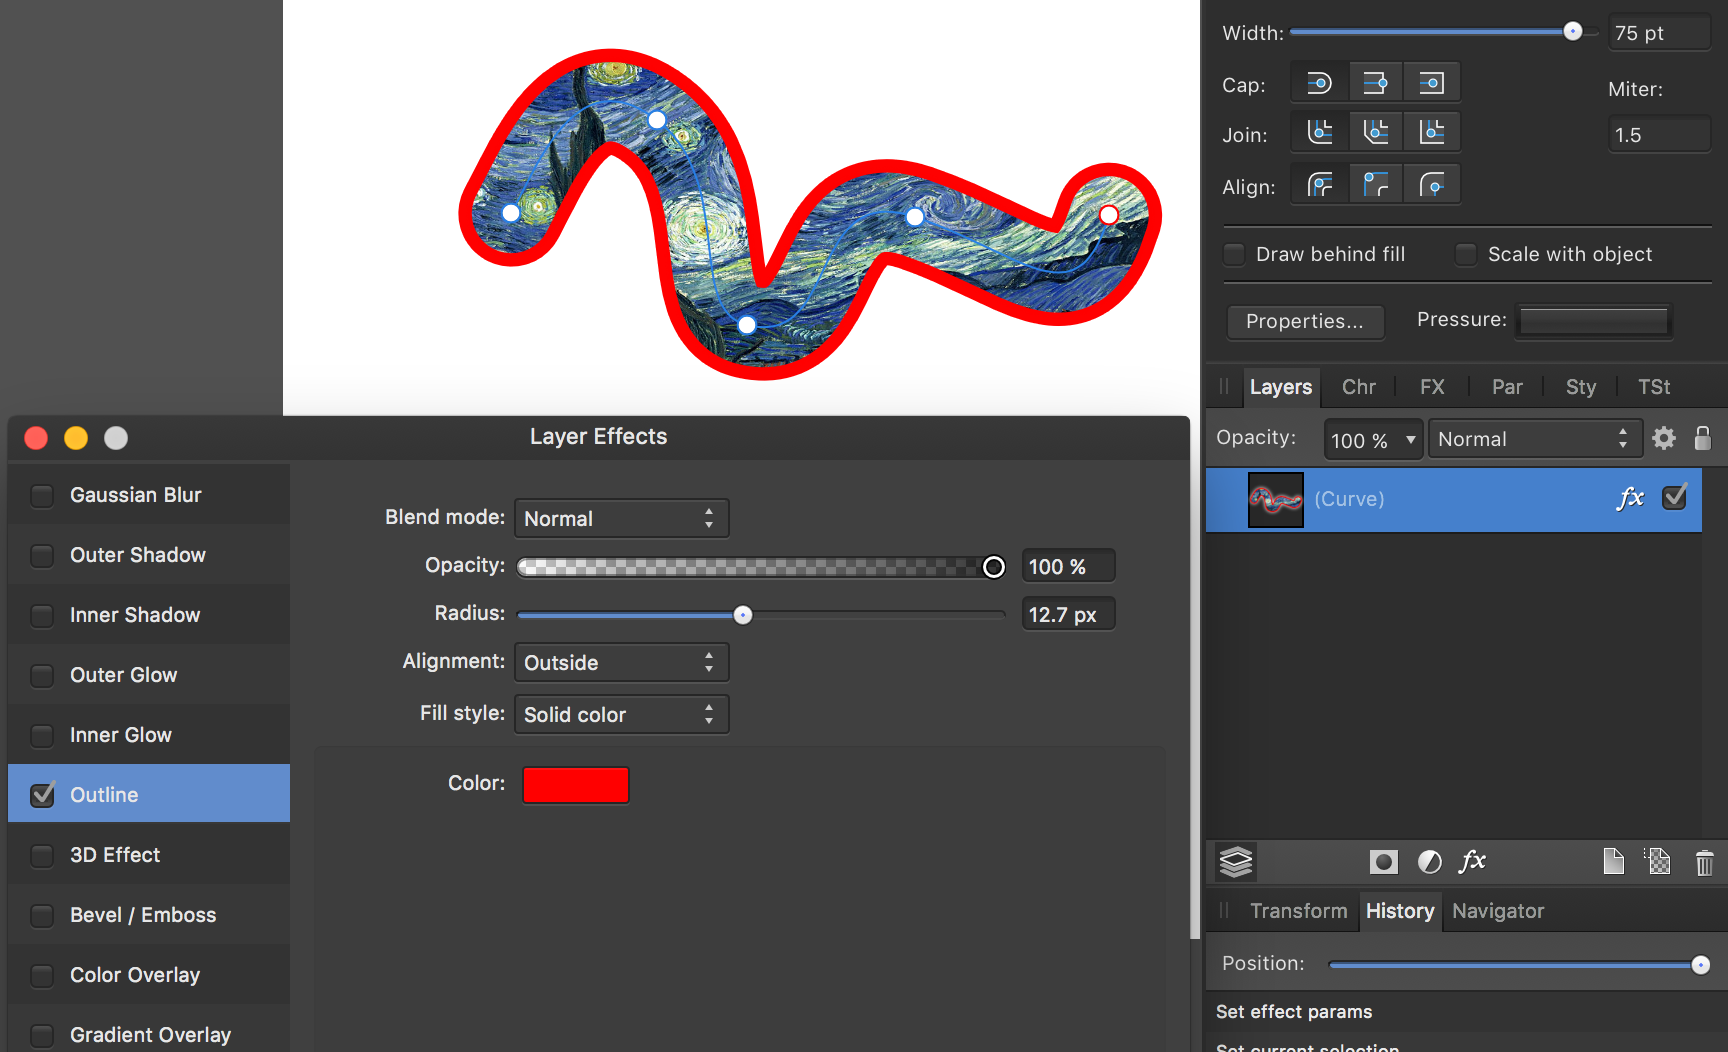1728x1052 pixels.
Task: Open layer effects fx icon at panel bottom
Action: [x=1472, y=861]
